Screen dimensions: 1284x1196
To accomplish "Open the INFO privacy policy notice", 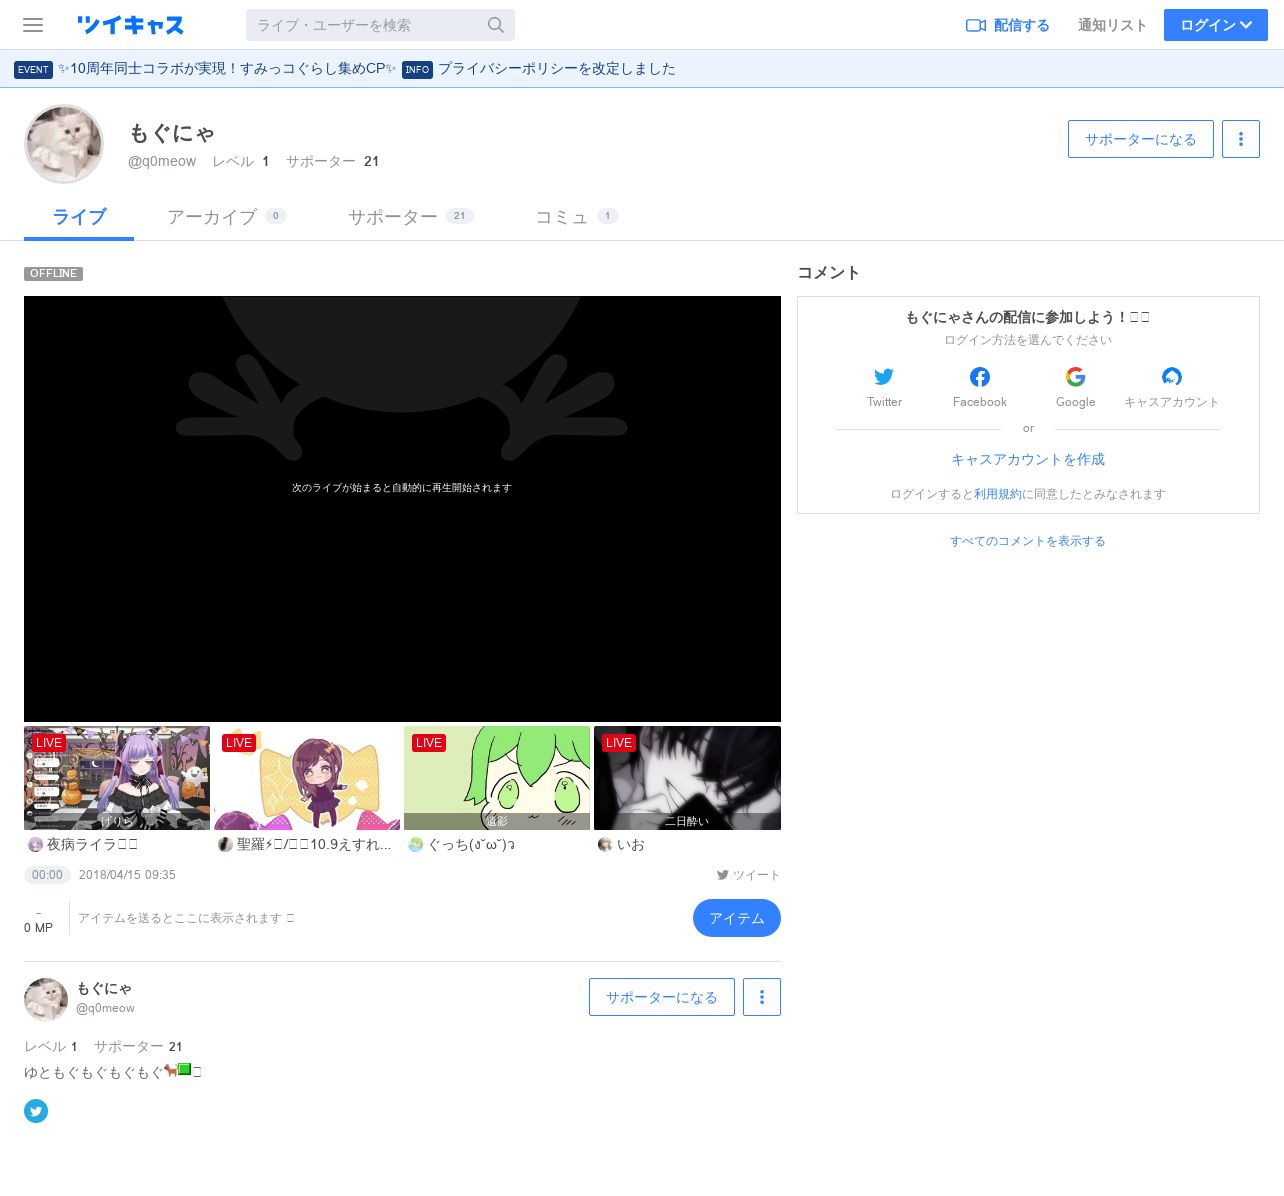I will 539,69.
